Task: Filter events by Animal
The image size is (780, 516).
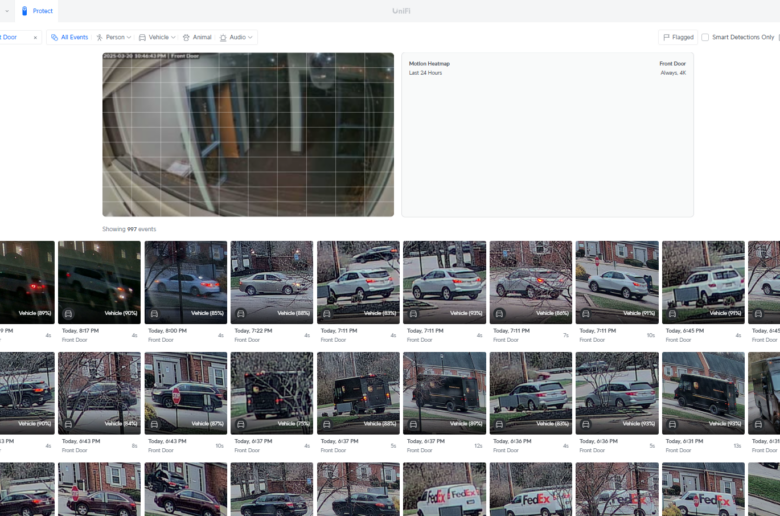Action: [197, 37]
